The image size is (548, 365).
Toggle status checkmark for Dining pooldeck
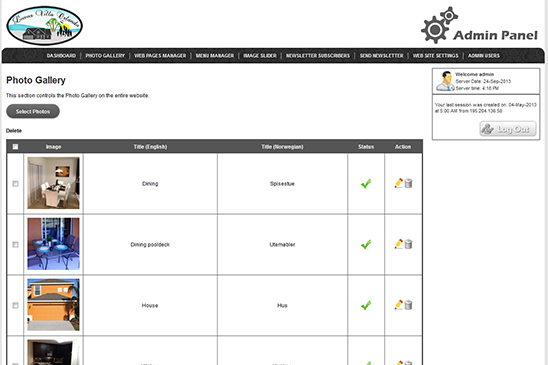click(366, 244)
